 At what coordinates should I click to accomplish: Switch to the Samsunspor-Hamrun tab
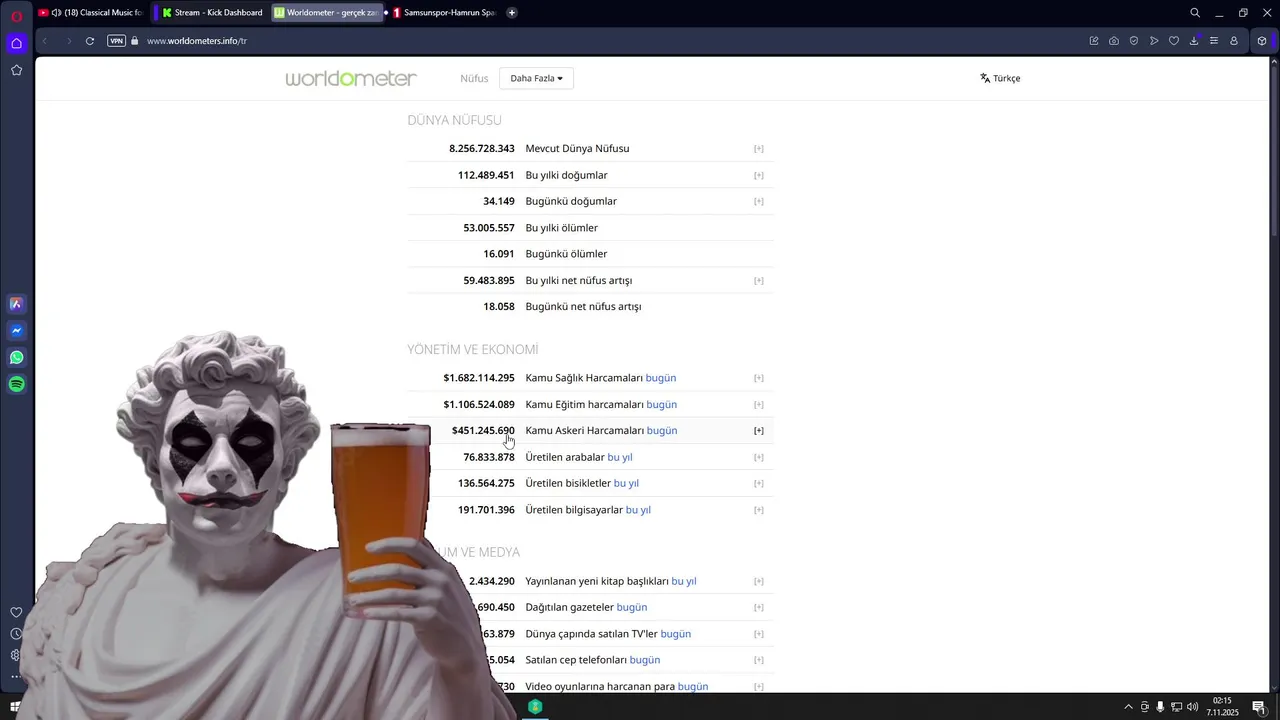point(444,13)
